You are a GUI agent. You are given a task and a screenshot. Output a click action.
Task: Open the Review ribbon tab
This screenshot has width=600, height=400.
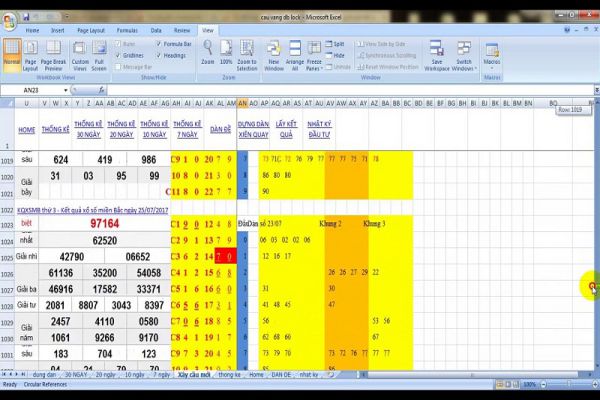point(182,30)
